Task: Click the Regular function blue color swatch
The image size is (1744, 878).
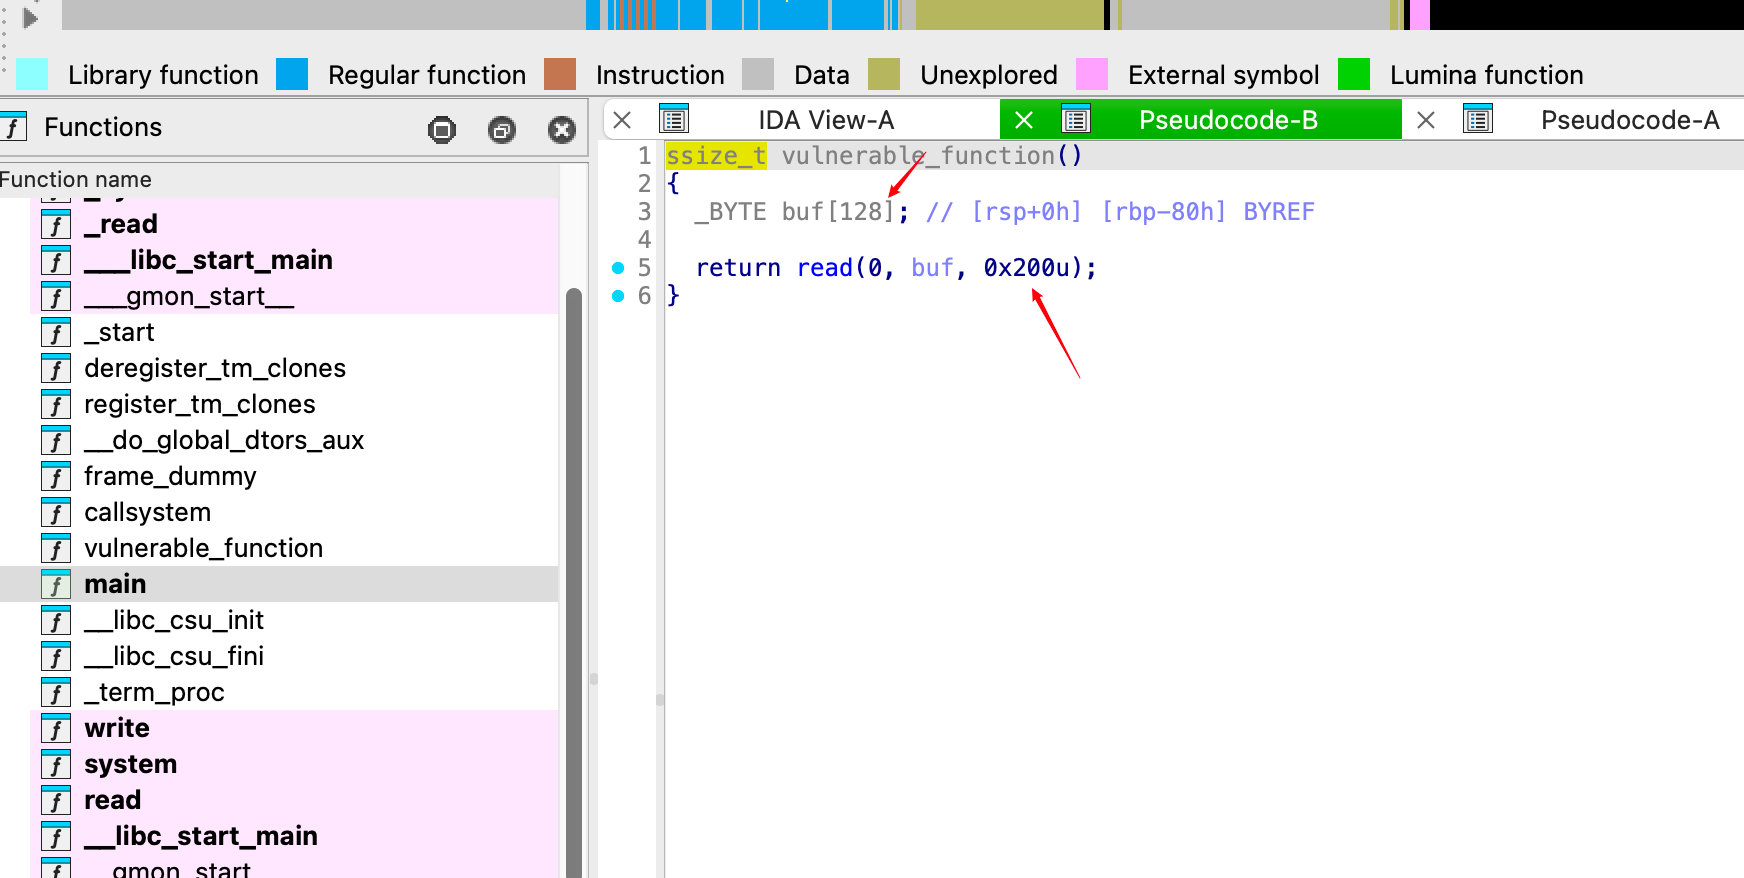Action: pos(292,75)
